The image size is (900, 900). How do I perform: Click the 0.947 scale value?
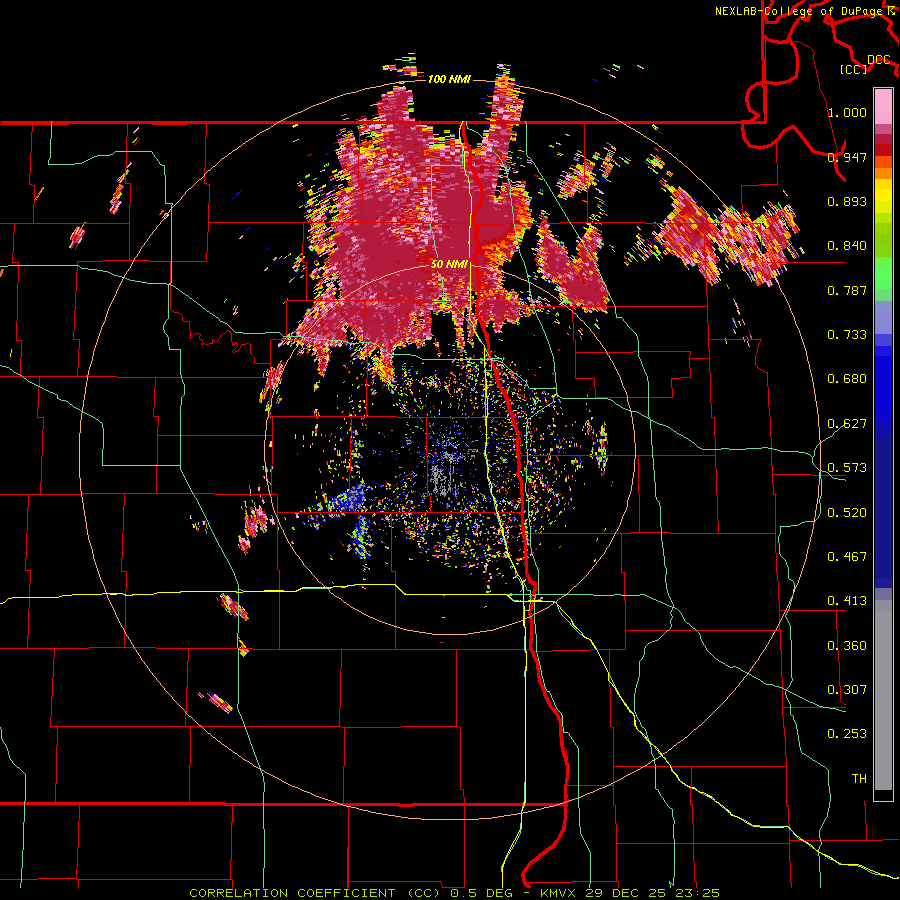click(x=847, y=157)
